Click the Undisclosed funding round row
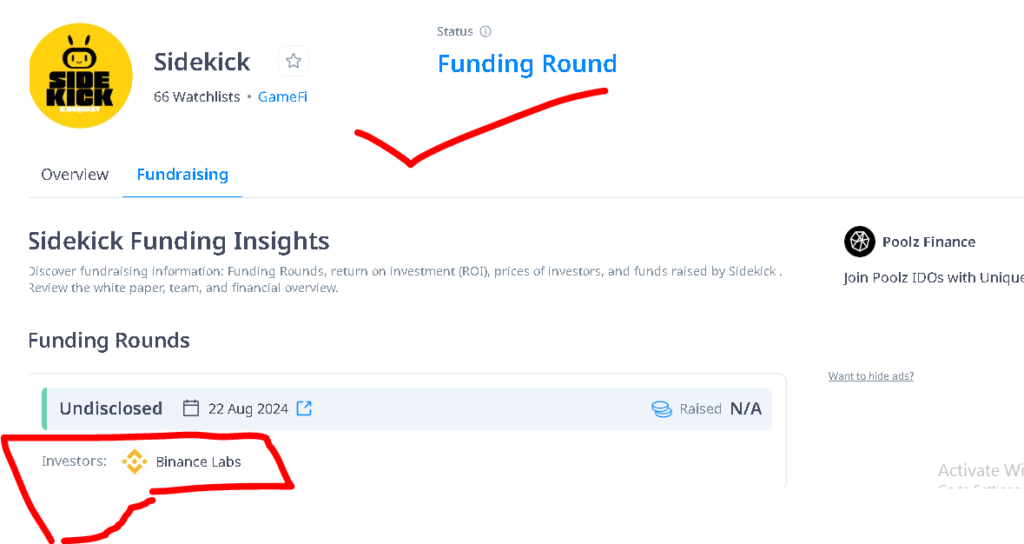 pos(407,409)
